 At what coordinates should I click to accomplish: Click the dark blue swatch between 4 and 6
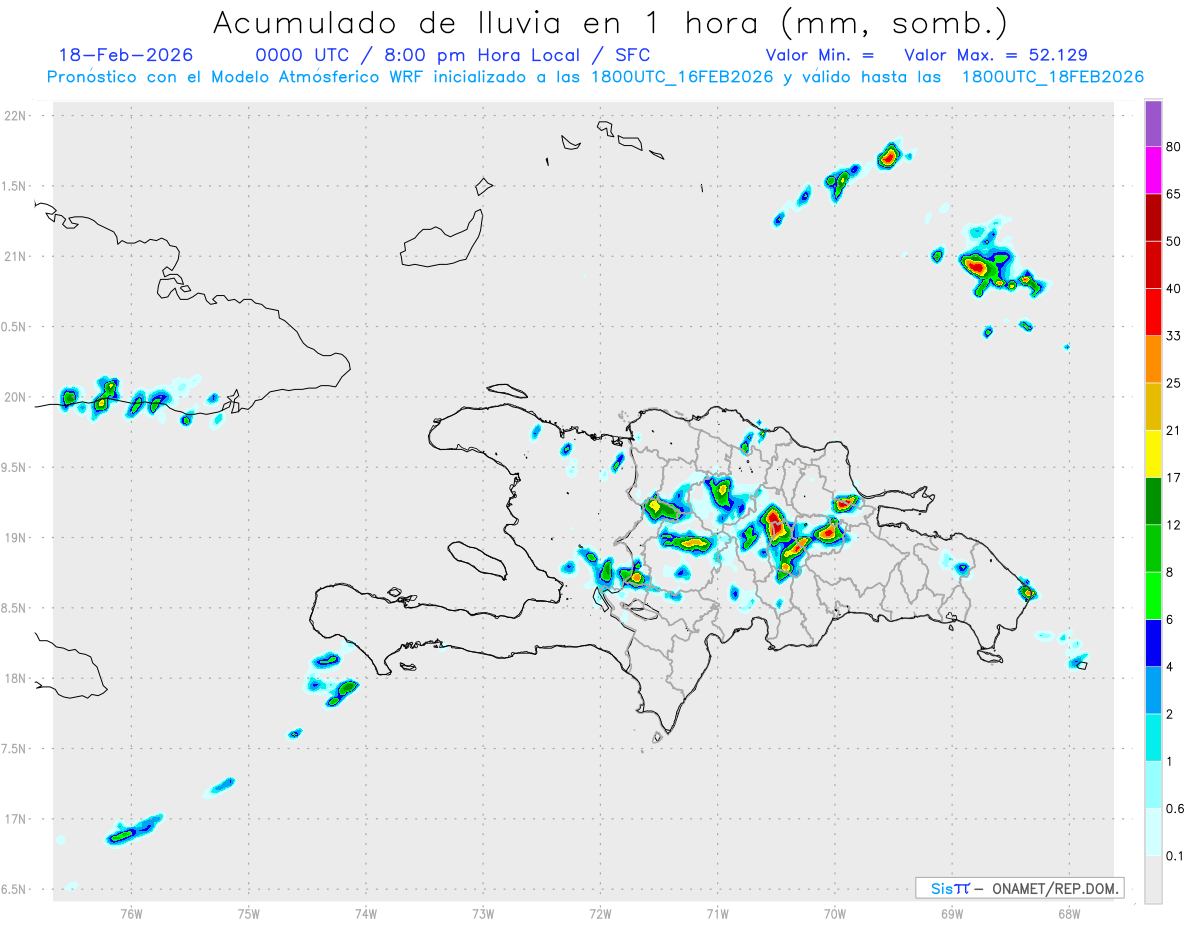1153,643
